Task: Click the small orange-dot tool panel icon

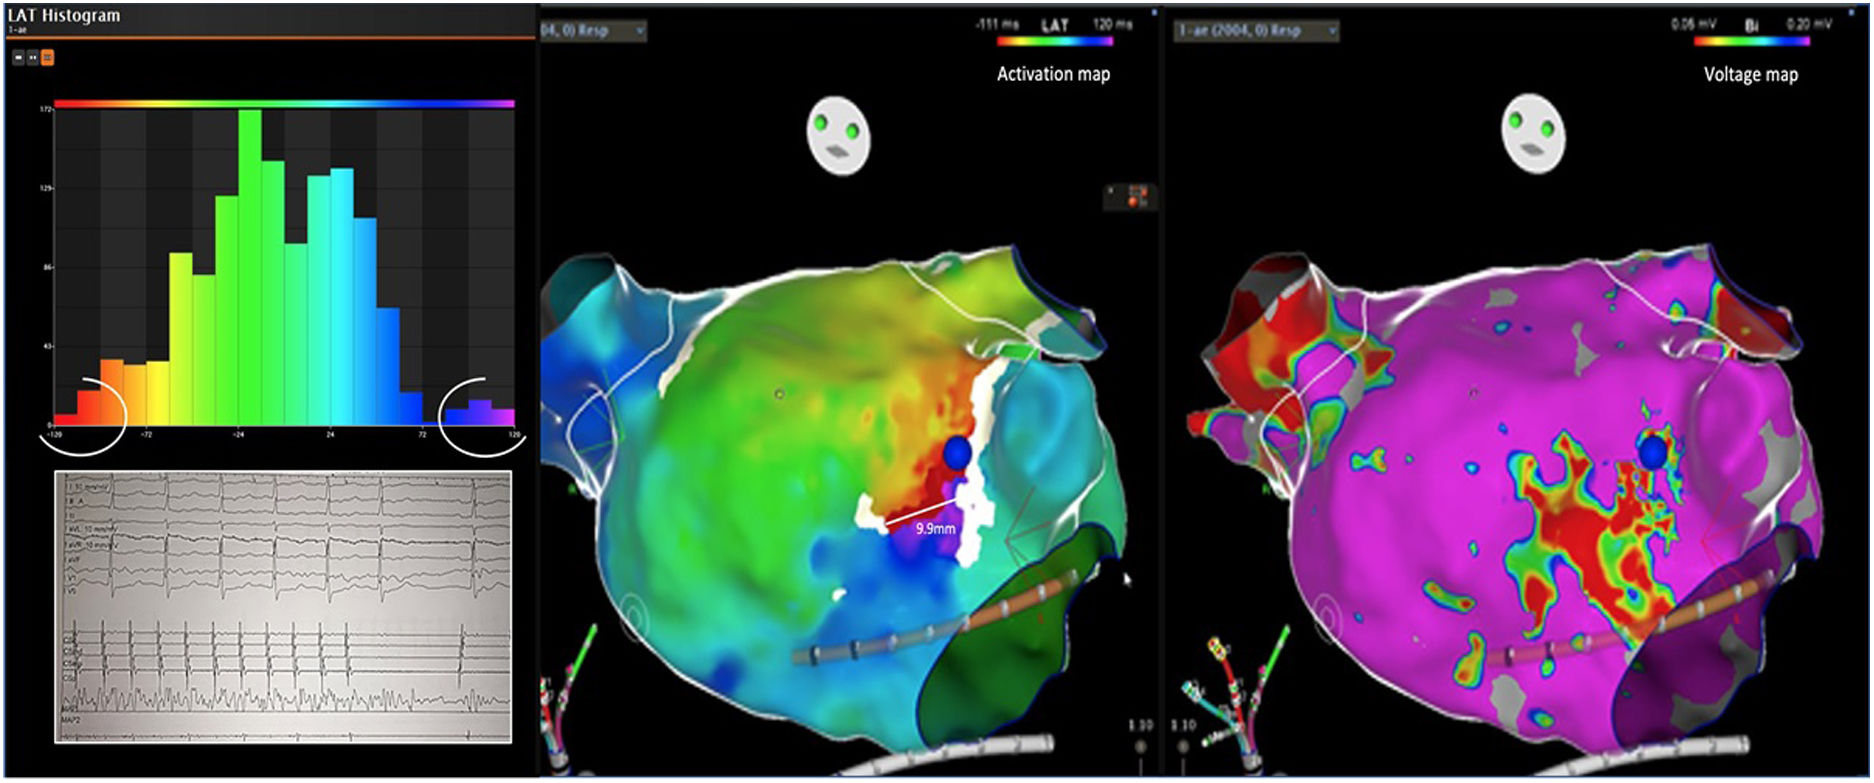Action: point(1130,197)
